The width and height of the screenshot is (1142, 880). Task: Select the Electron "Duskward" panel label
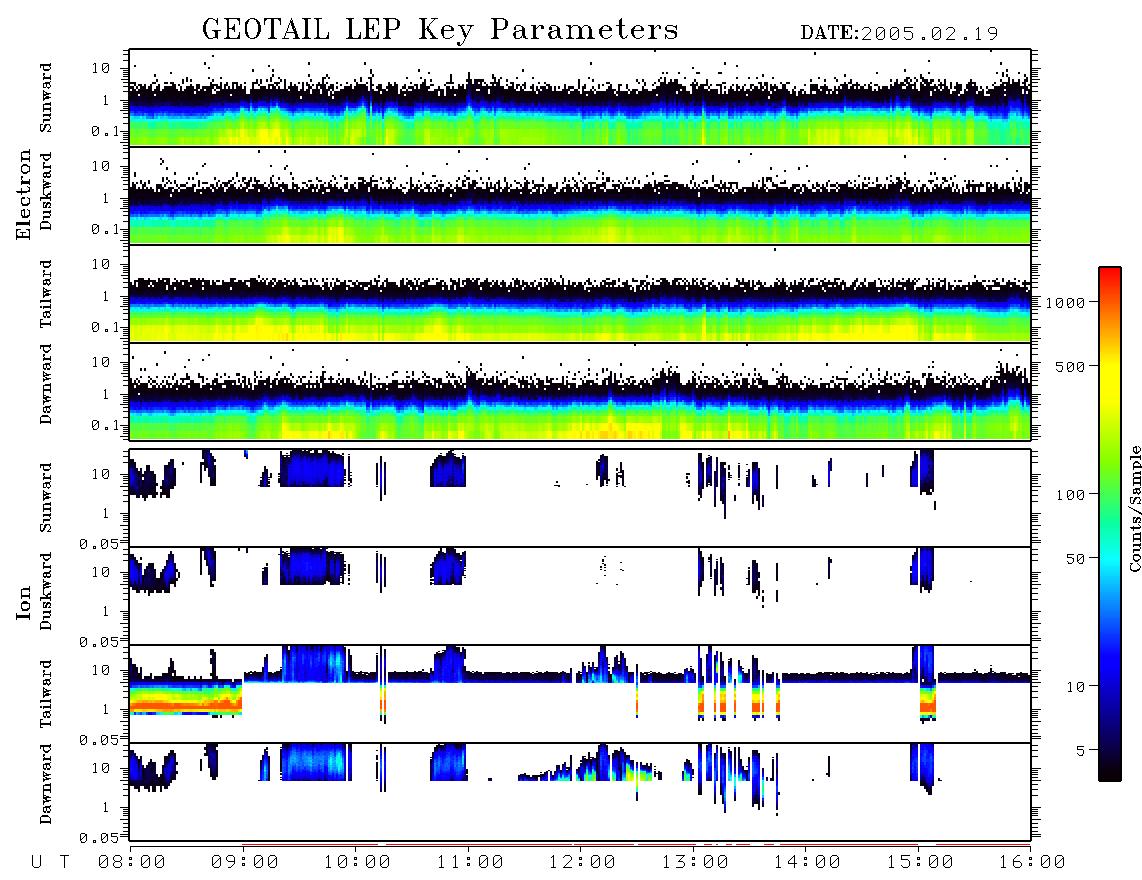point(46,191)
